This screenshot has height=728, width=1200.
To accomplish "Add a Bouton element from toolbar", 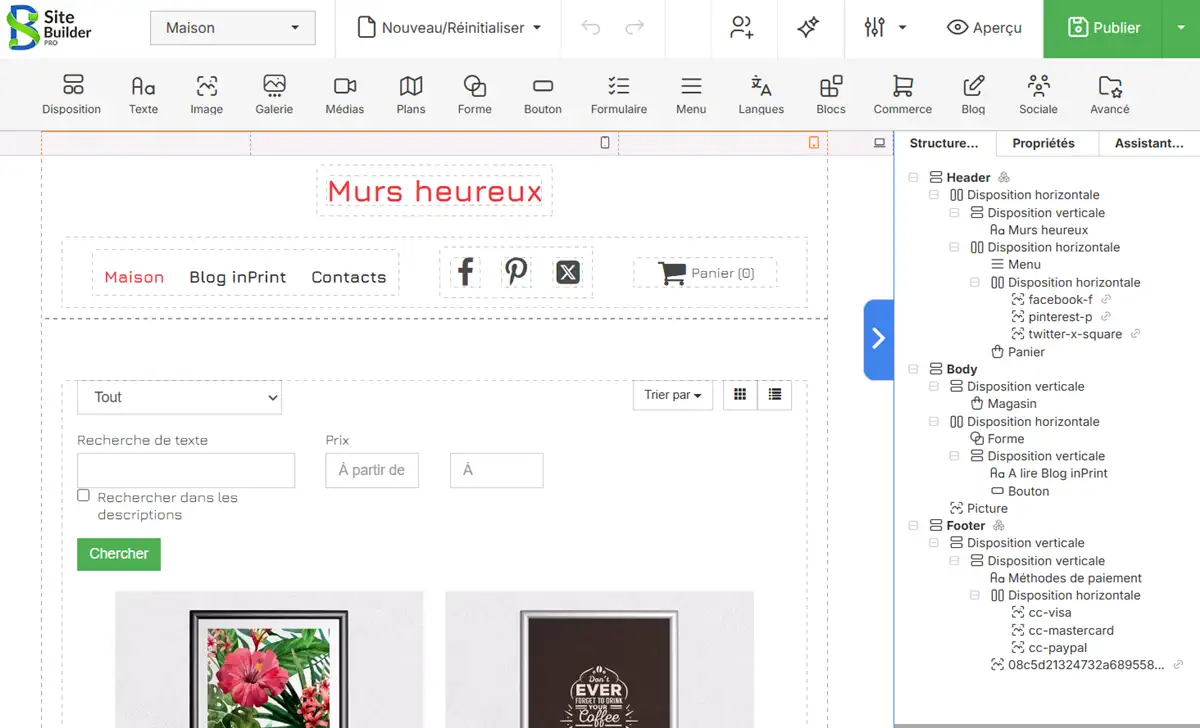I will (543, 95).
